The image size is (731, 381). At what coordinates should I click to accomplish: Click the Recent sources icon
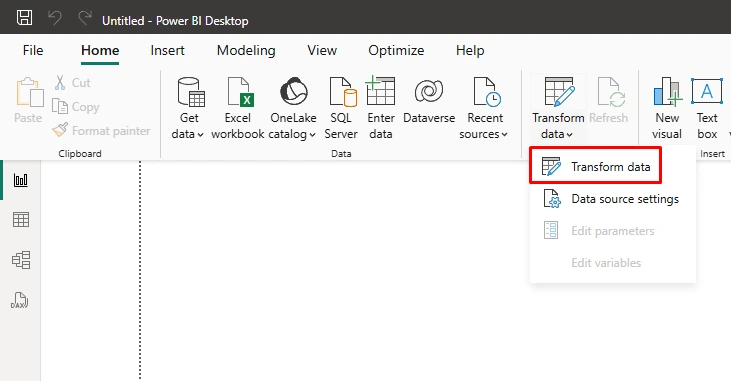[x=486, y=92]
